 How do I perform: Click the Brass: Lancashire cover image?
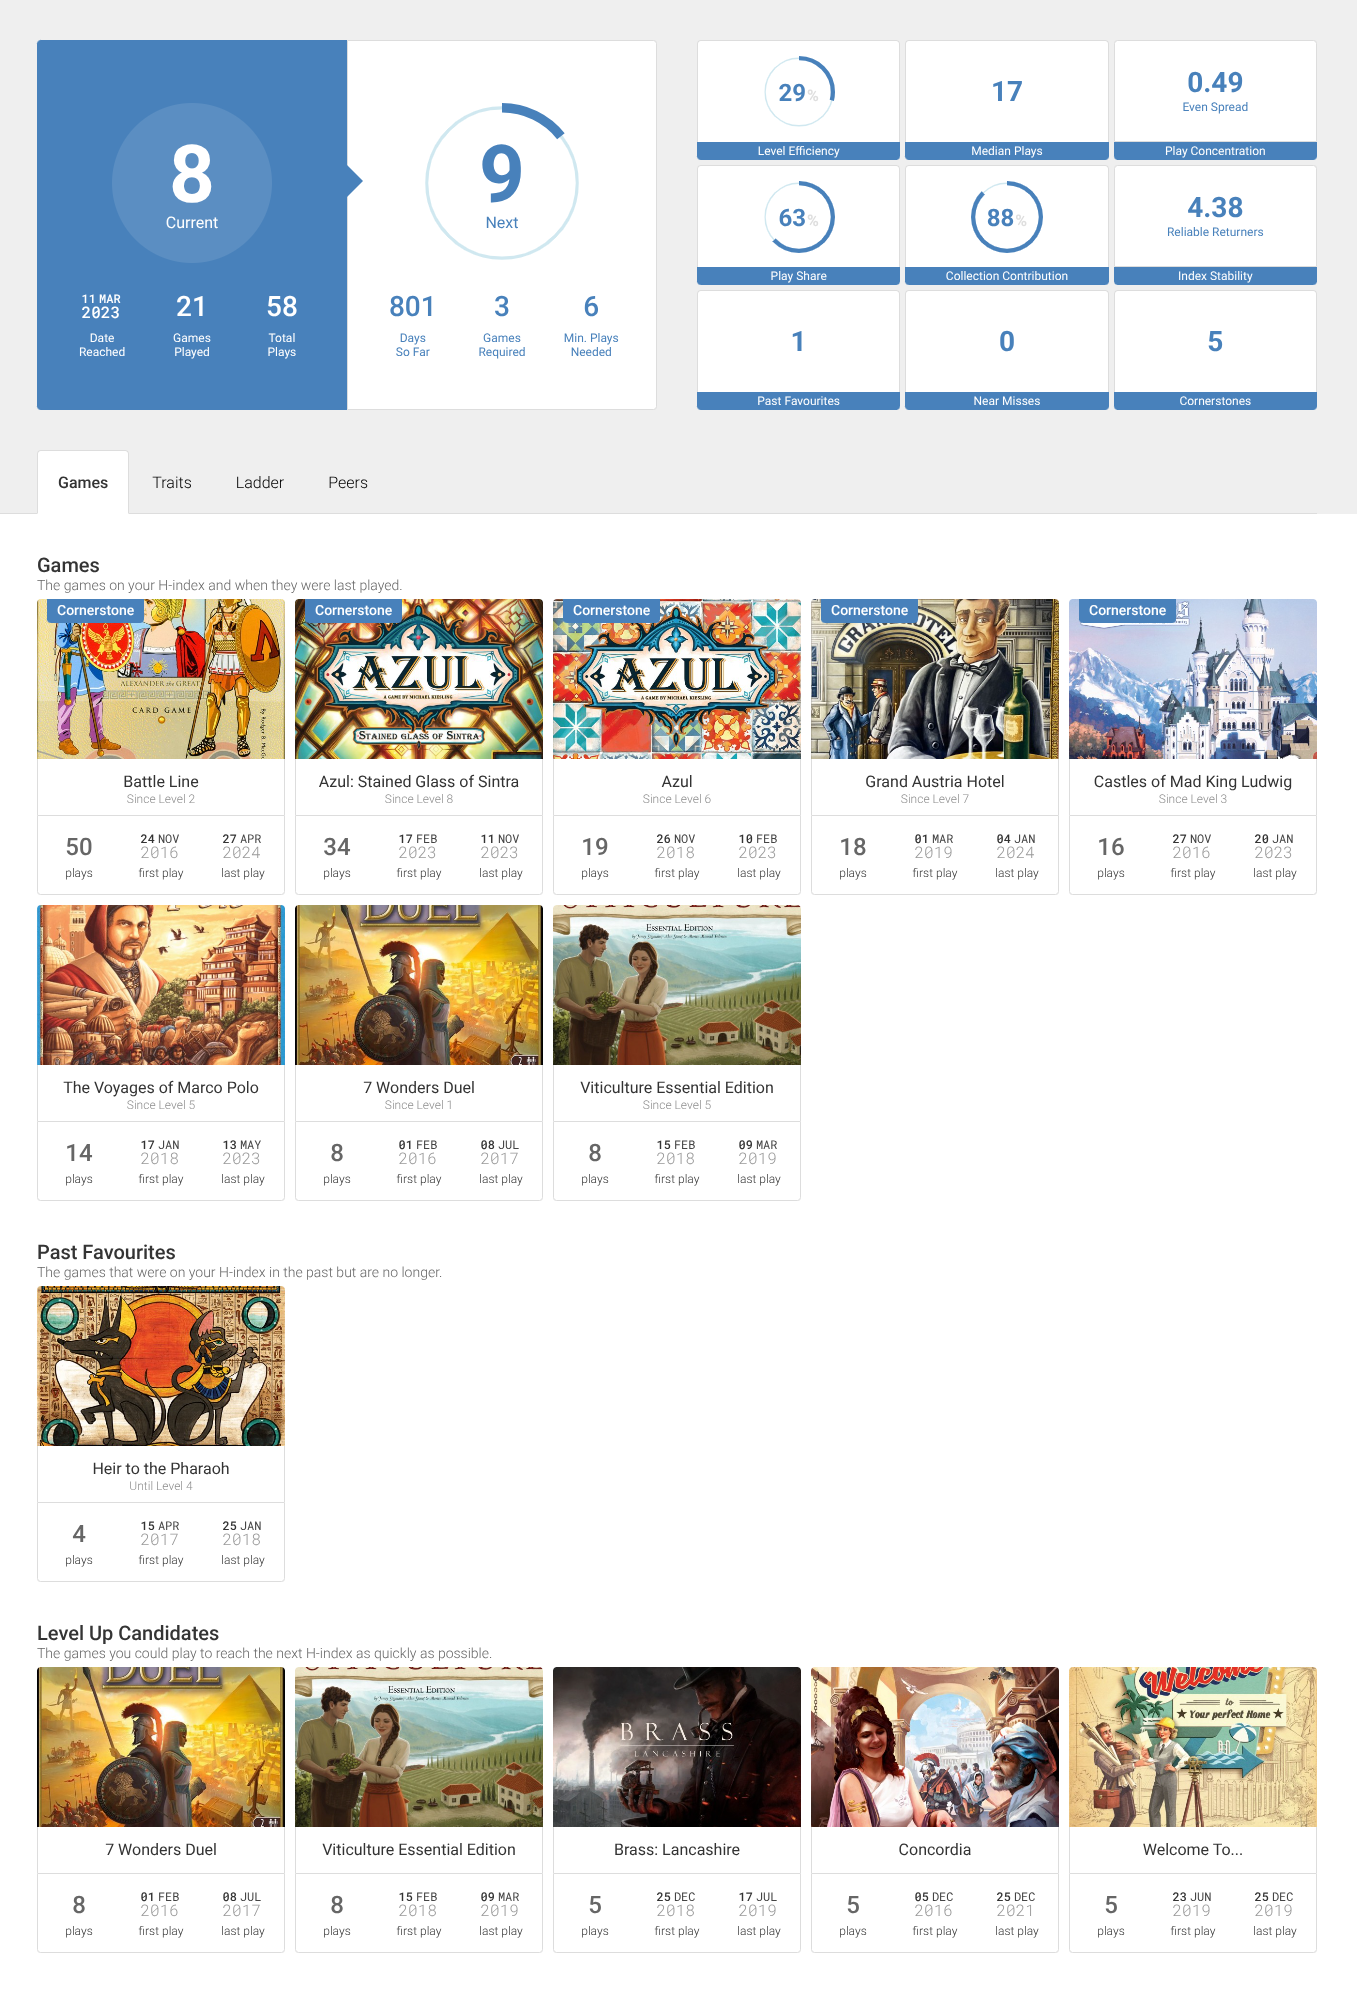(x=677, y=1747)
